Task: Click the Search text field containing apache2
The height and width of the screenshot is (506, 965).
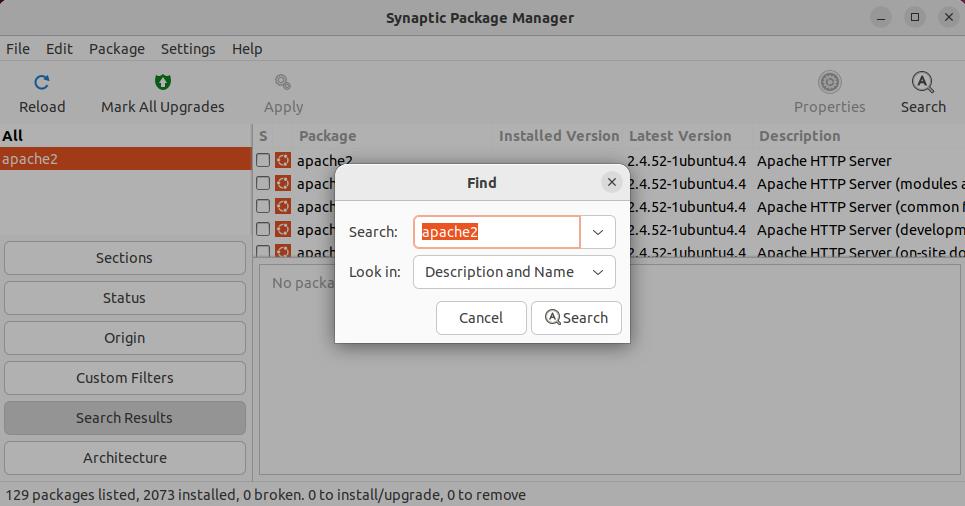Action: 497,232
